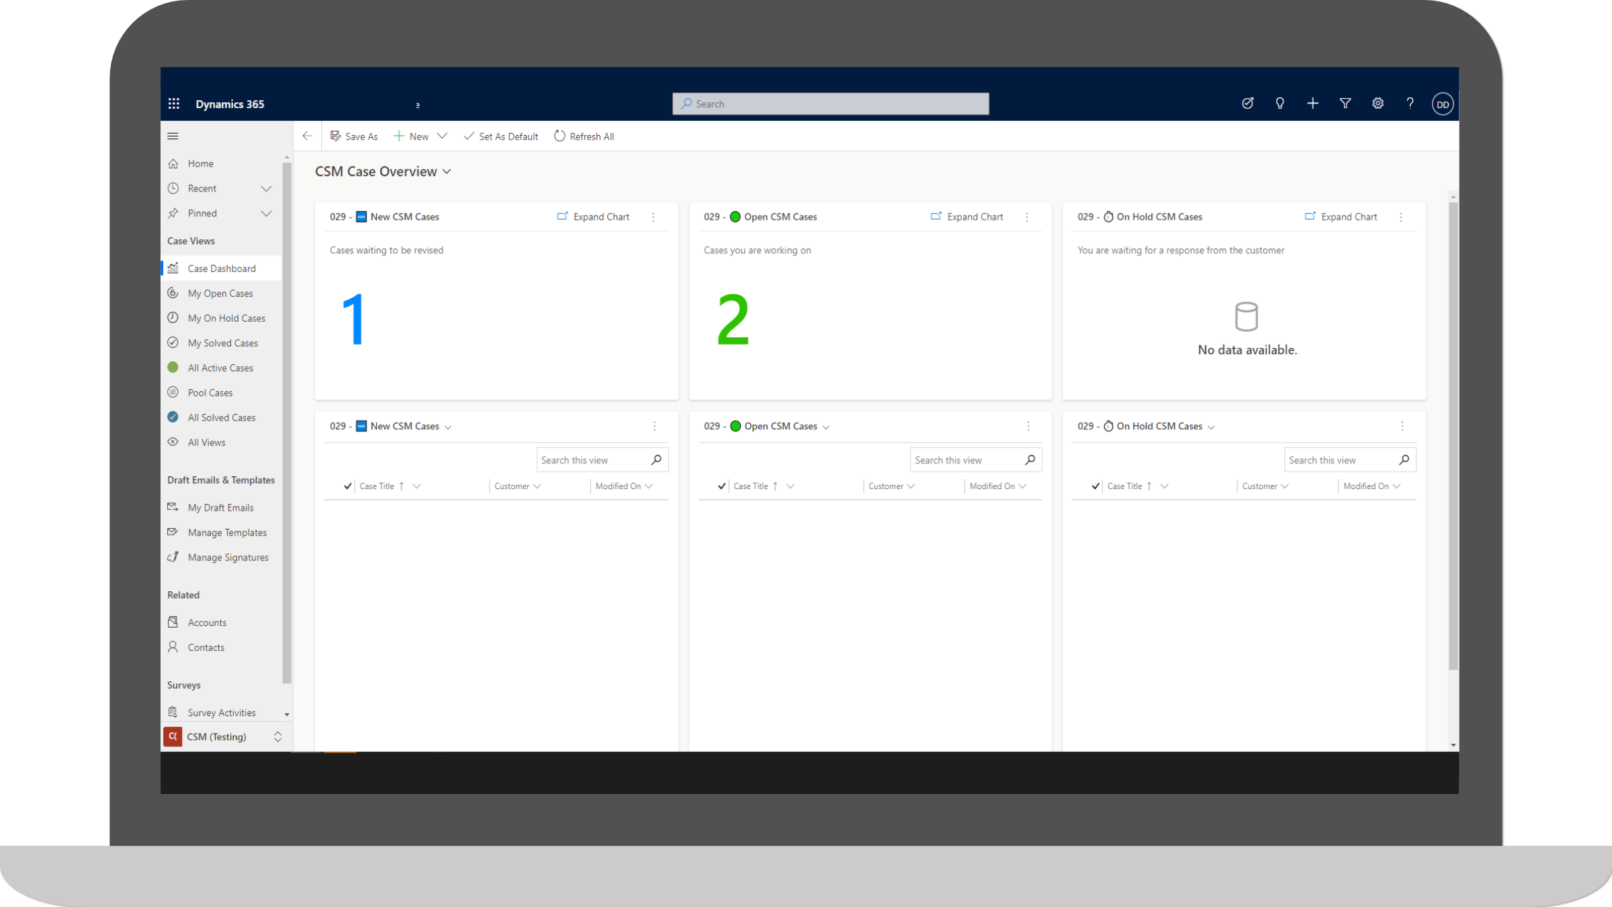Viewport: 1612px width, 907px height.
Task: Open Settings via the gear icon
Action: coord(1377,103)
